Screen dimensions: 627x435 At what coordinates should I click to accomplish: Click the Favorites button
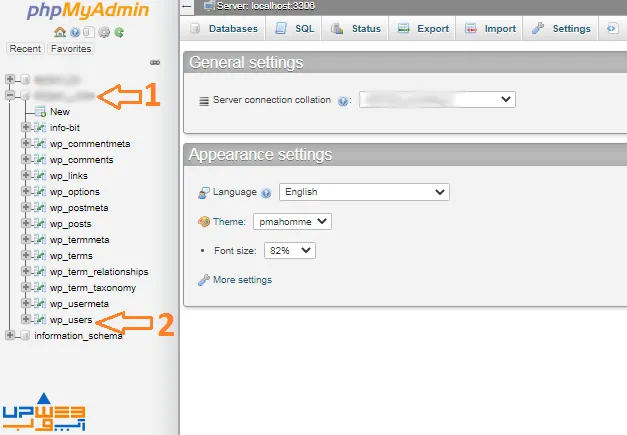71,49
